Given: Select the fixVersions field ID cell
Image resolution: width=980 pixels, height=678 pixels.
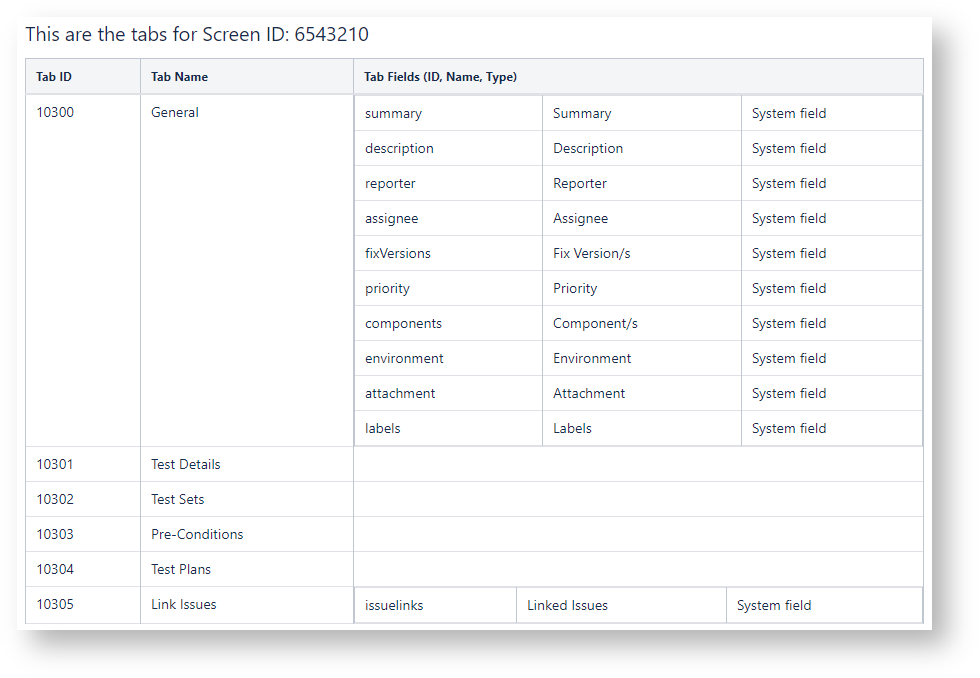Looking at the screenshot, I should 398,254.
